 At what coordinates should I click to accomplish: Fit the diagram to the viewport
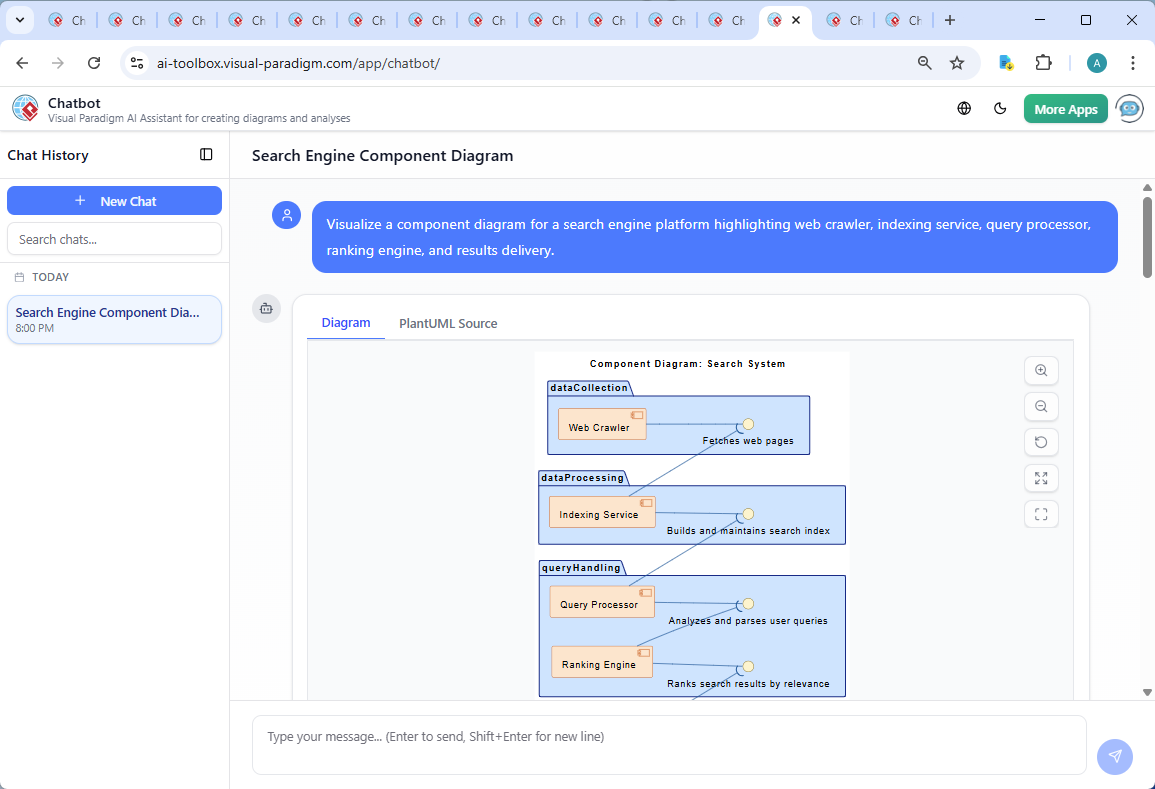tap(1041, 478)
